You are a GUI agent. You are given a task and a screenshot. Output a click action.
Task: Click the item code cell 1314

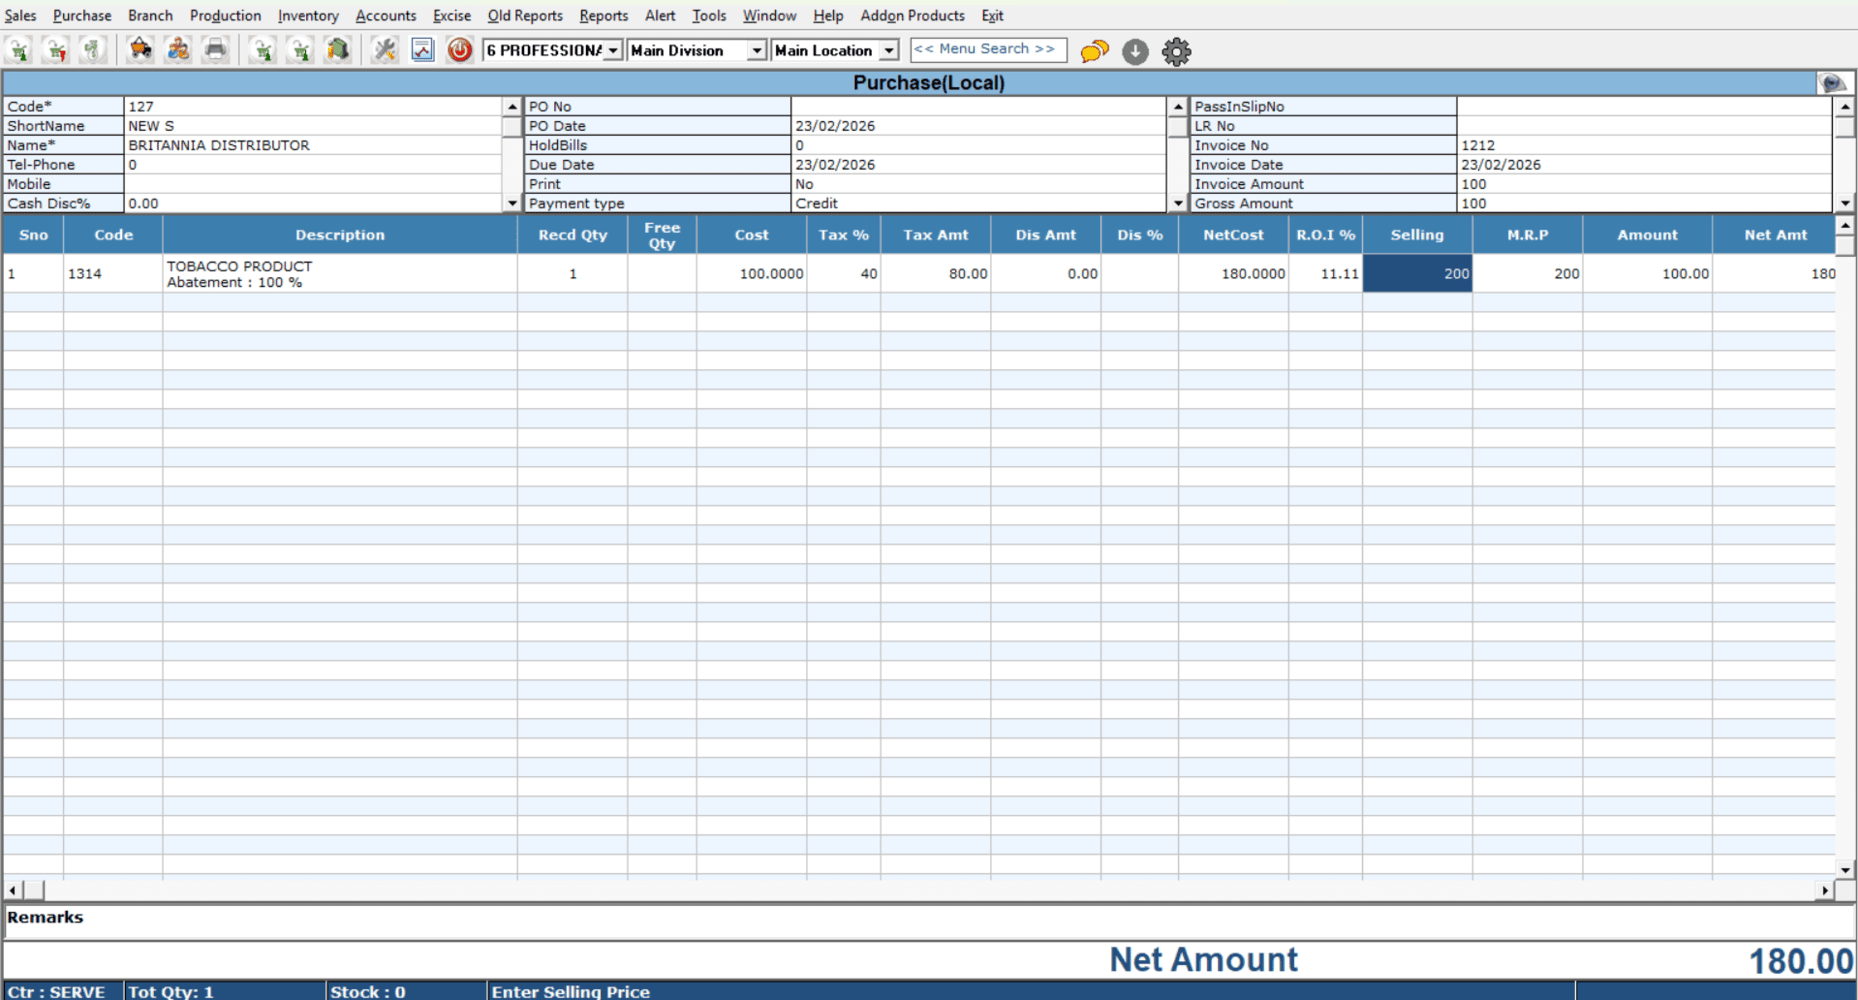click(x=113, y=274)
